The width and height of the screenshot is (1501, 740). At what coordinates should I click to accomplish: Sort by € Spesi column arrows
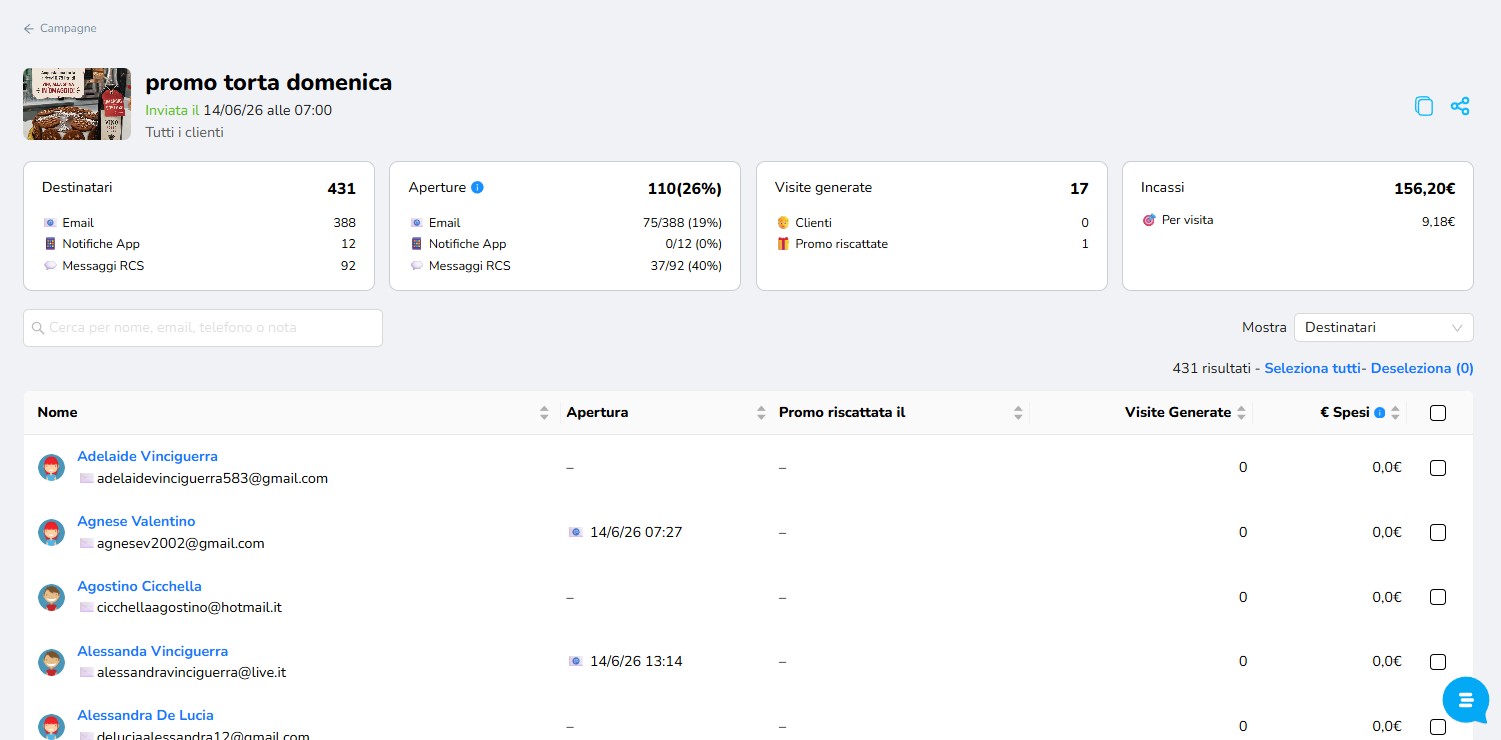(x=1396, y=412)
